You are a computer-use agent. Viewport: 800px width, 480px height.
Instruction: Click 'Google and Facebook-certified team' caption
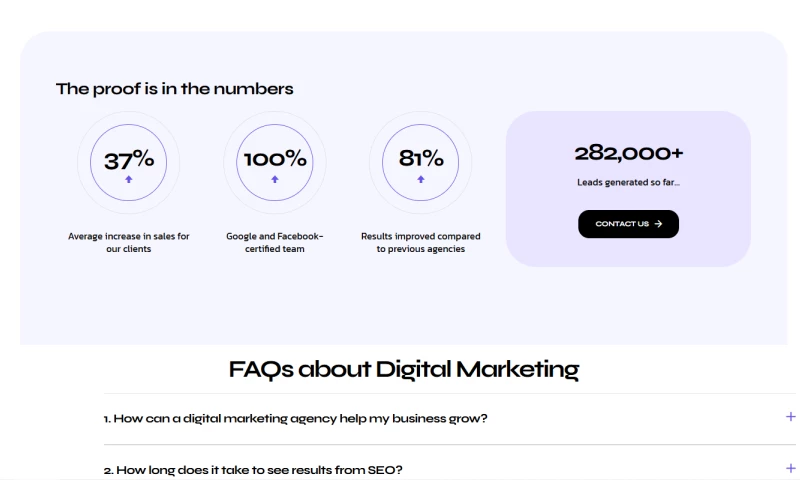point(275,242)
